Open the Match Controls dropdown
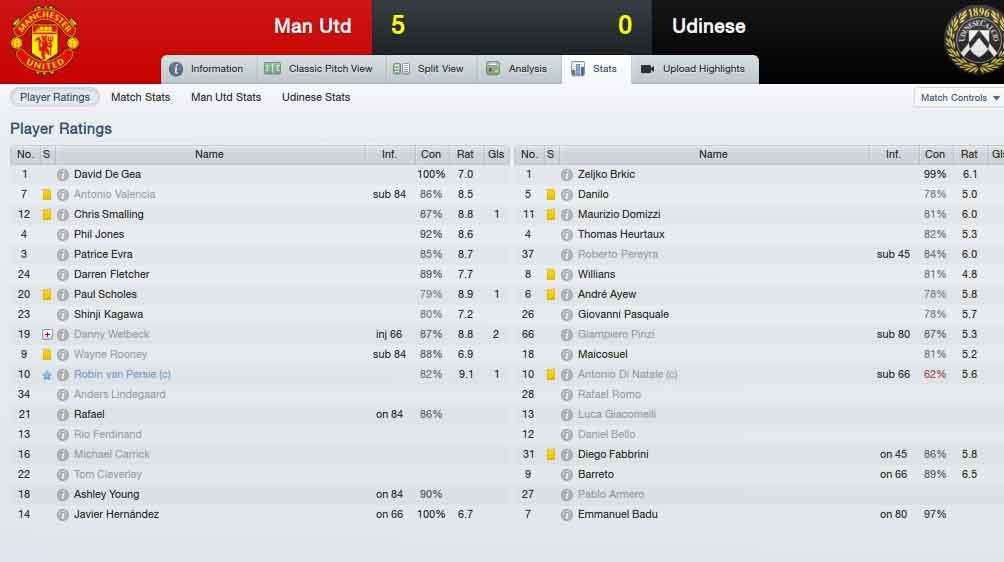 [x=959, y=98]
